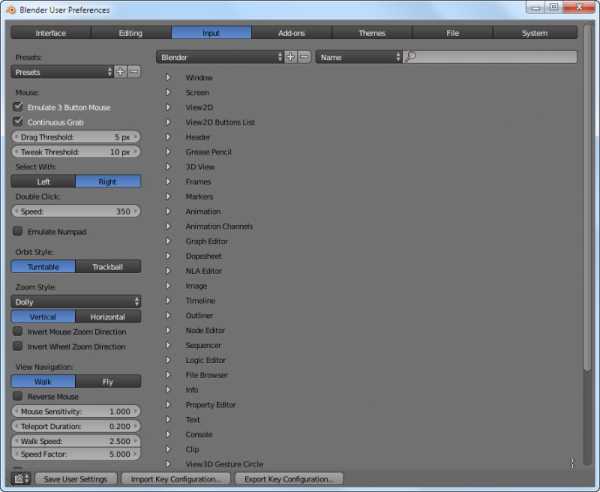Remove the selected input preset
The height and width of the screenshot is (492, 600).
tap(134, 72)
